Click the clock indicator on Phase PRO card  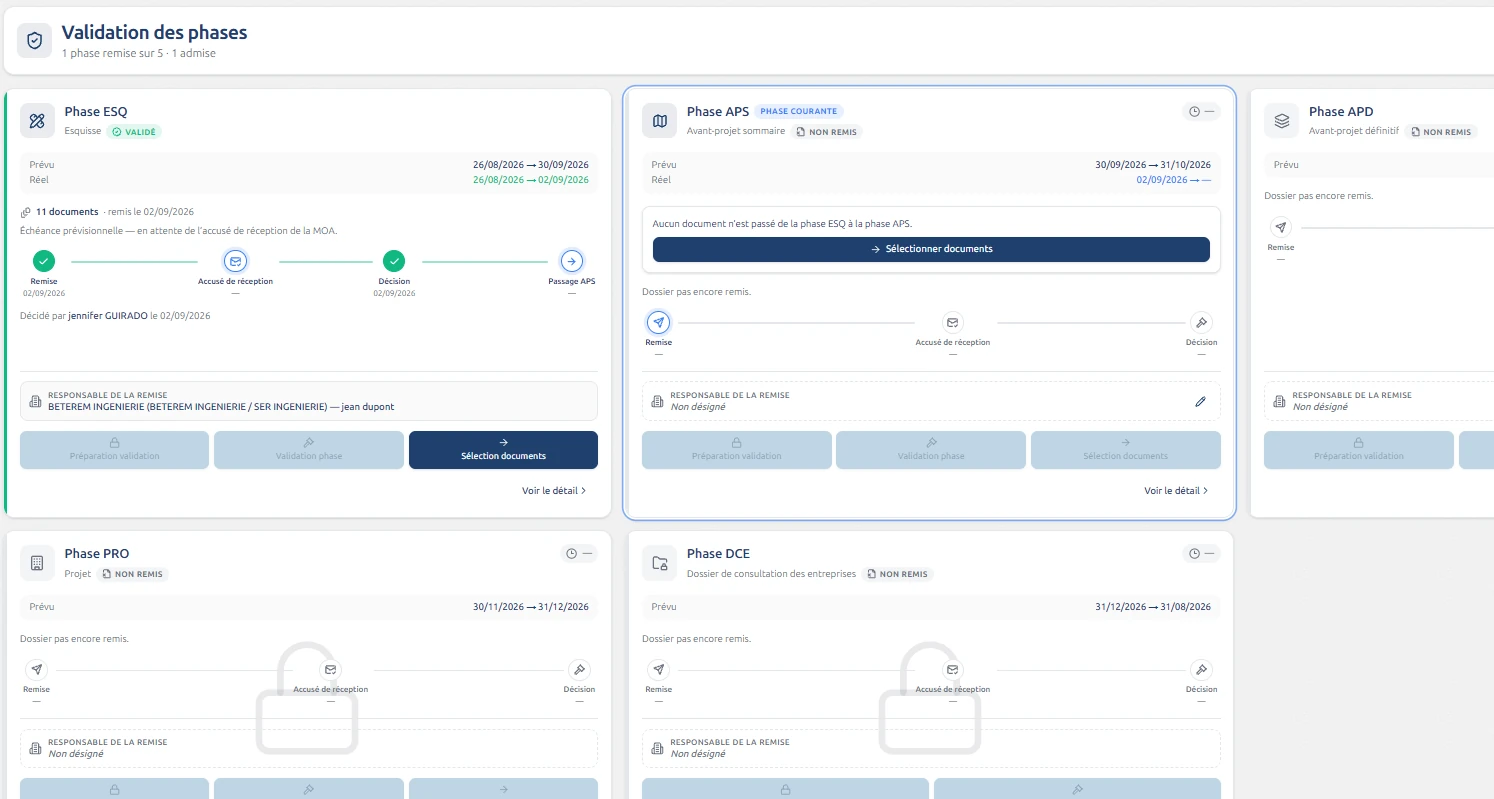tap(579, 553)
